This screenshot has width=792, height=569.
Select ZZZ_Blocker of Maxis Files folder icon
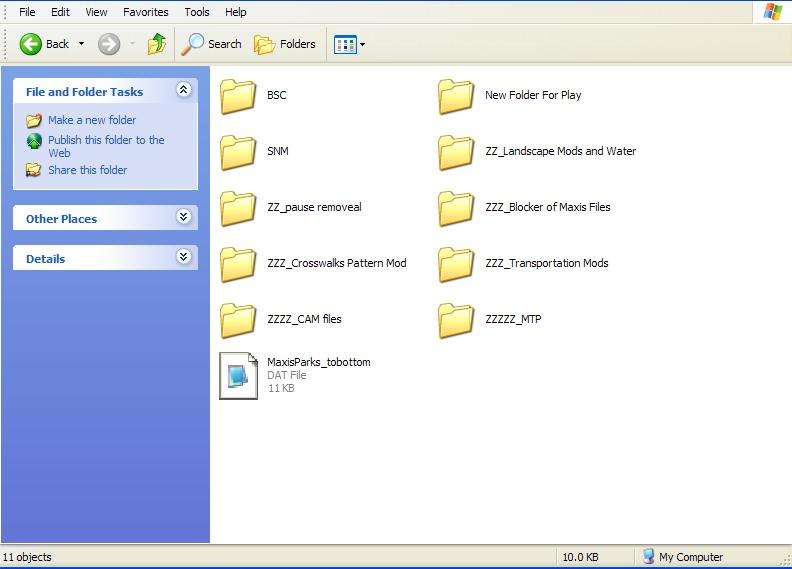point(456,208)
